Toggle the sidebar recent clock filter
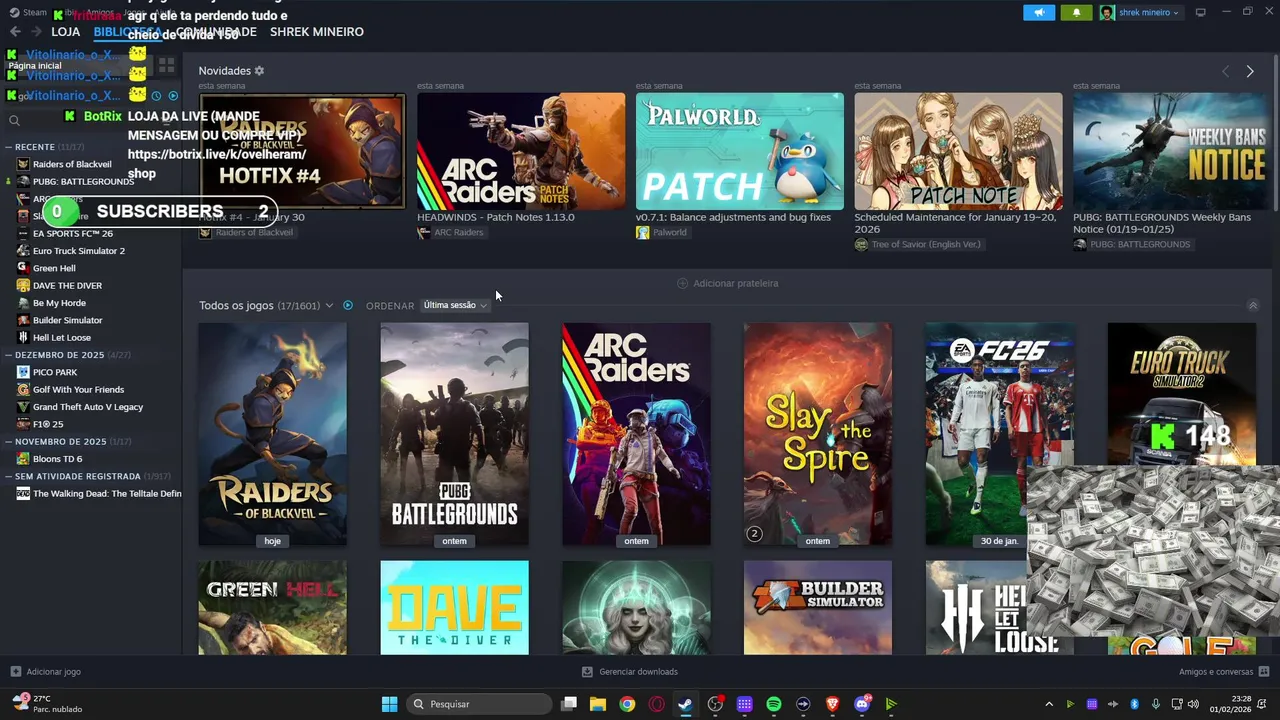 click(156, 96)
